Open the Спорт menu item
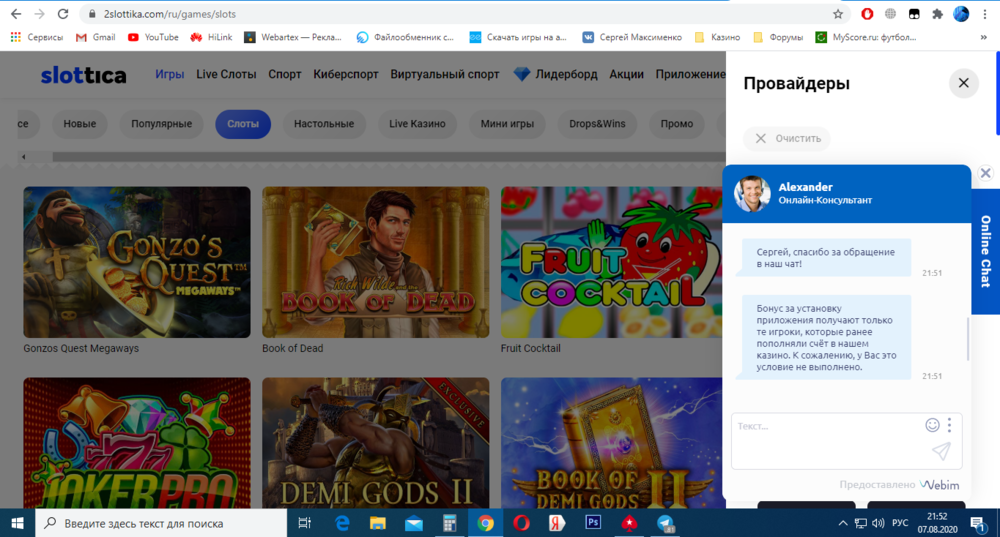1000x537 pixels. point(284,74)
